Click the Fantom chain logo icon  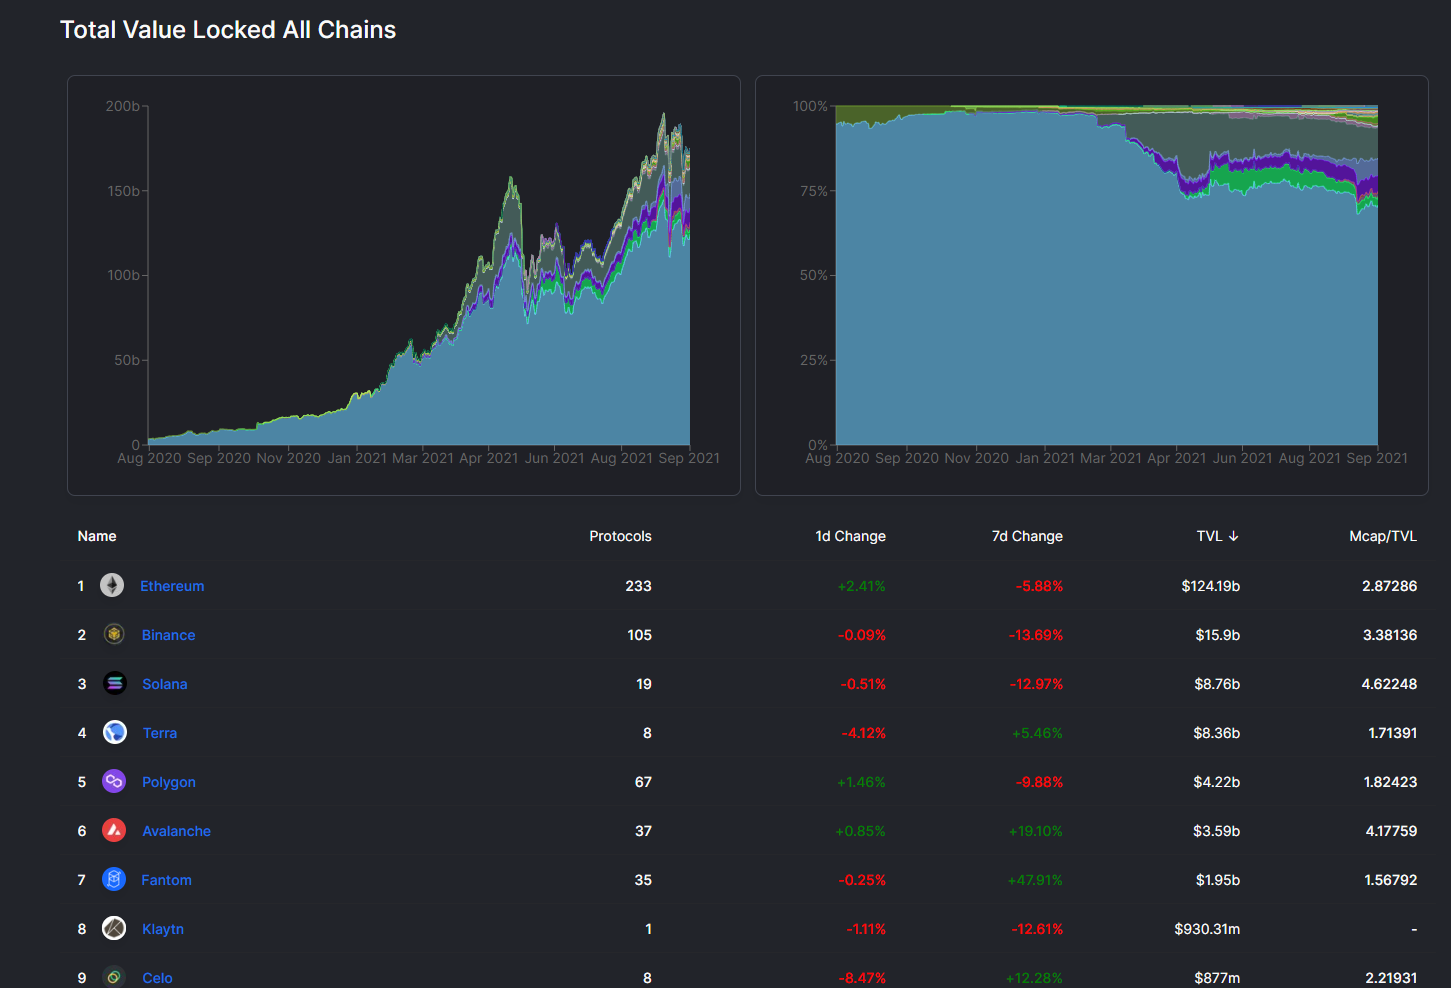(114, 880)
